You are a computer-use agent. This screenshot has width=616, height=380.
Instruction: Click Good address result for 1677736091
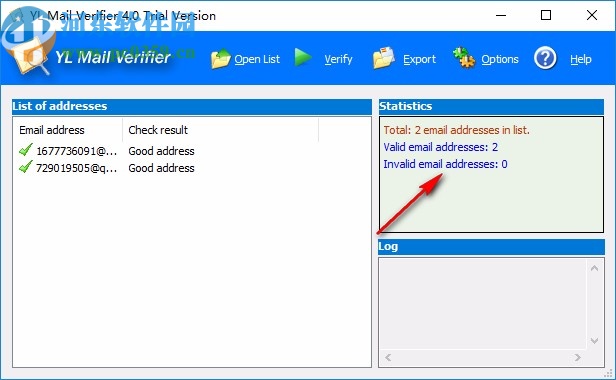[161, 151]
